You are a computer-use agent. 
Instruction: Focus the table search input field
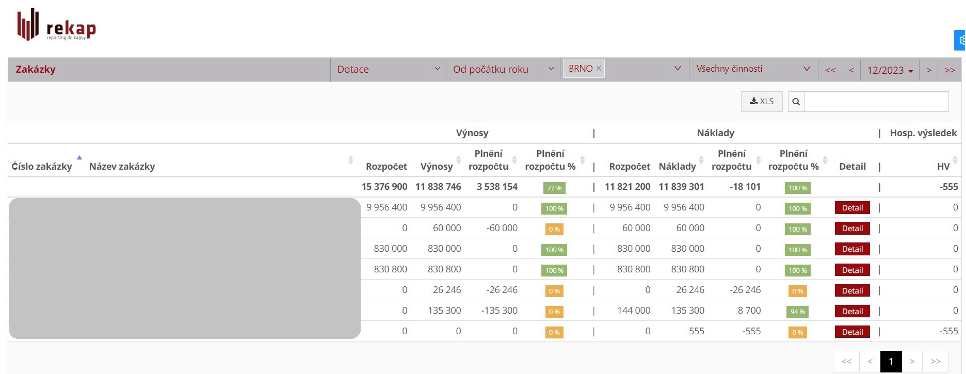coord(876,102)
